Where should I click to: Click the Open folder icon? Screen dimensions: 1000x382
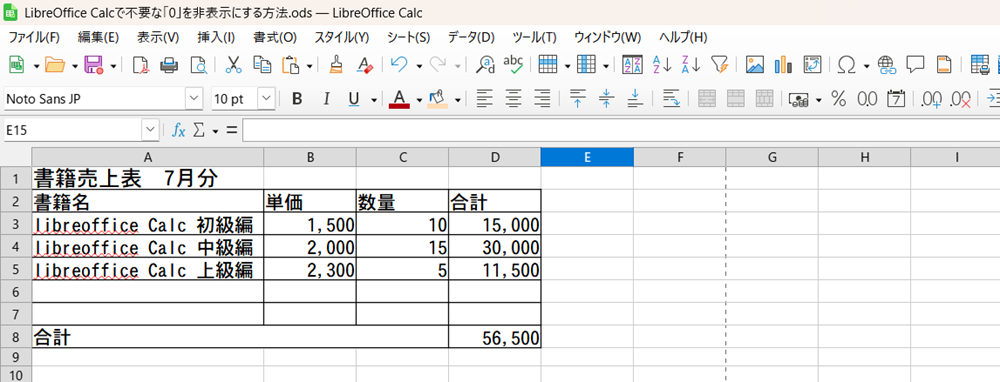[x=55, y=64]
